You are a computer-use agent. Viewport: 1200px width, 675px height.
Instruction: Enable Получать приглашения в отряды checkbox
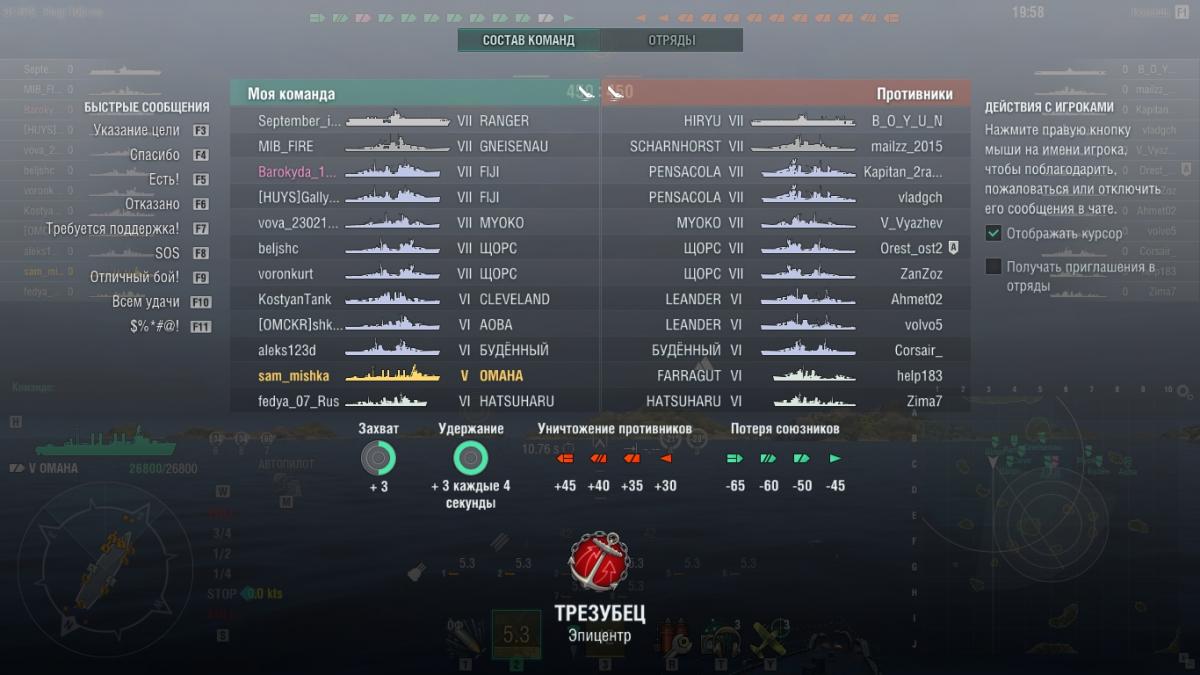click(993, 267)
